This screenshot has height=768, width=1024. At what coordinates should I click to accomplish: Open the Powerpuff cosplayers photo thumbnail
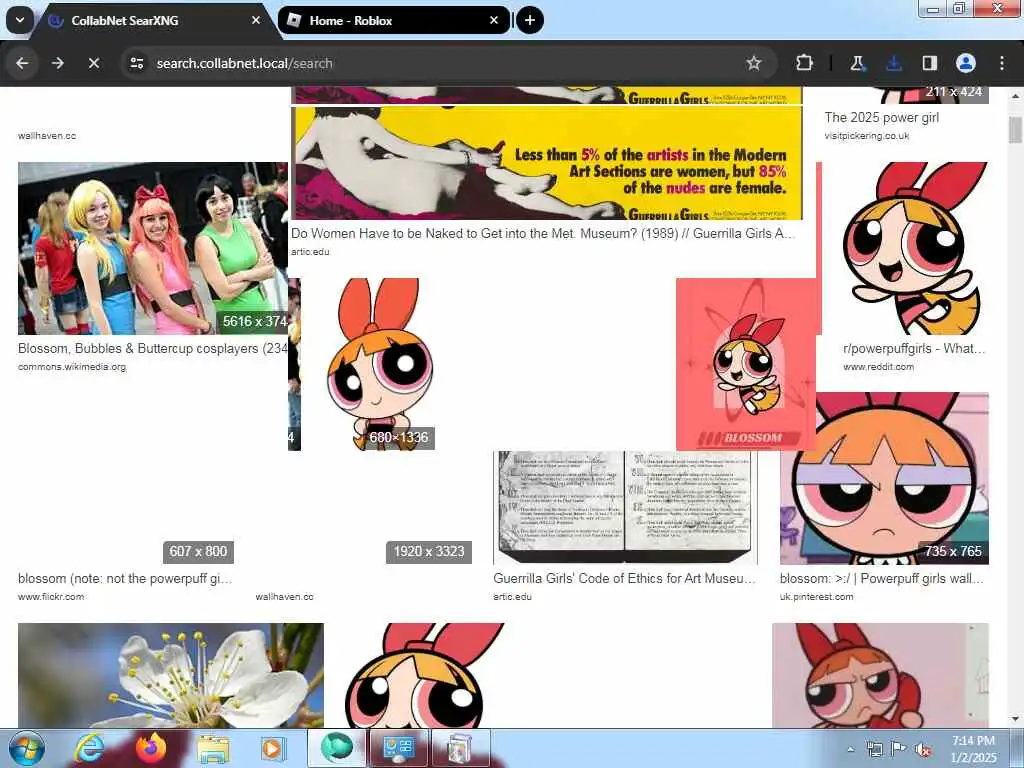152,248
